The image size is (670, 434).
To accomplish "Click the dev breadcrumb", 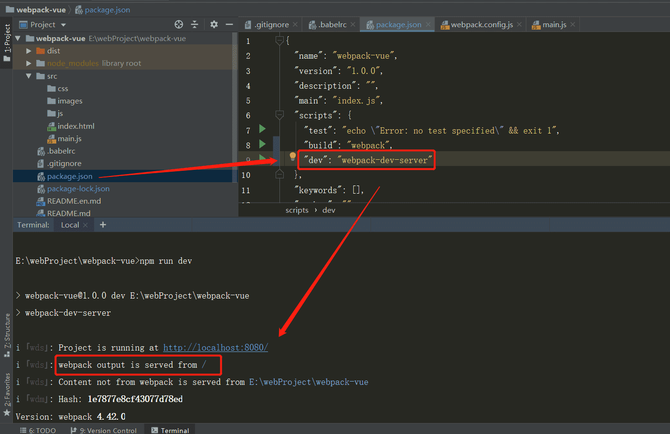I will [x=329, y=211].
